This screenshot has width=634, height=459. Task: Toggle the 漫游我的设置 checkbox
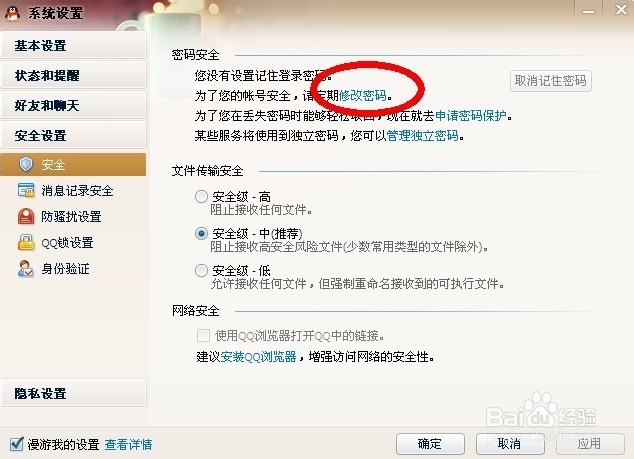pos(16,444)
